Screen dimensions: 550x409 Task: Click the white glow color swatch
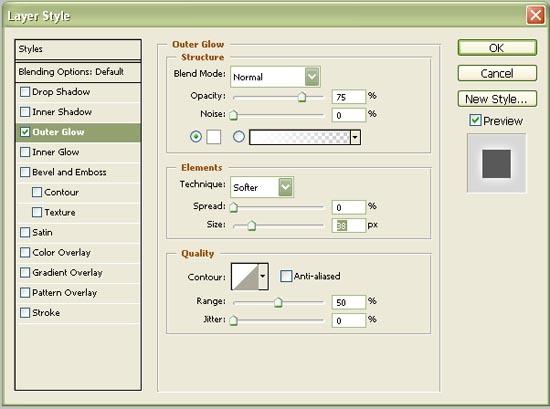(x=214, y=137)
